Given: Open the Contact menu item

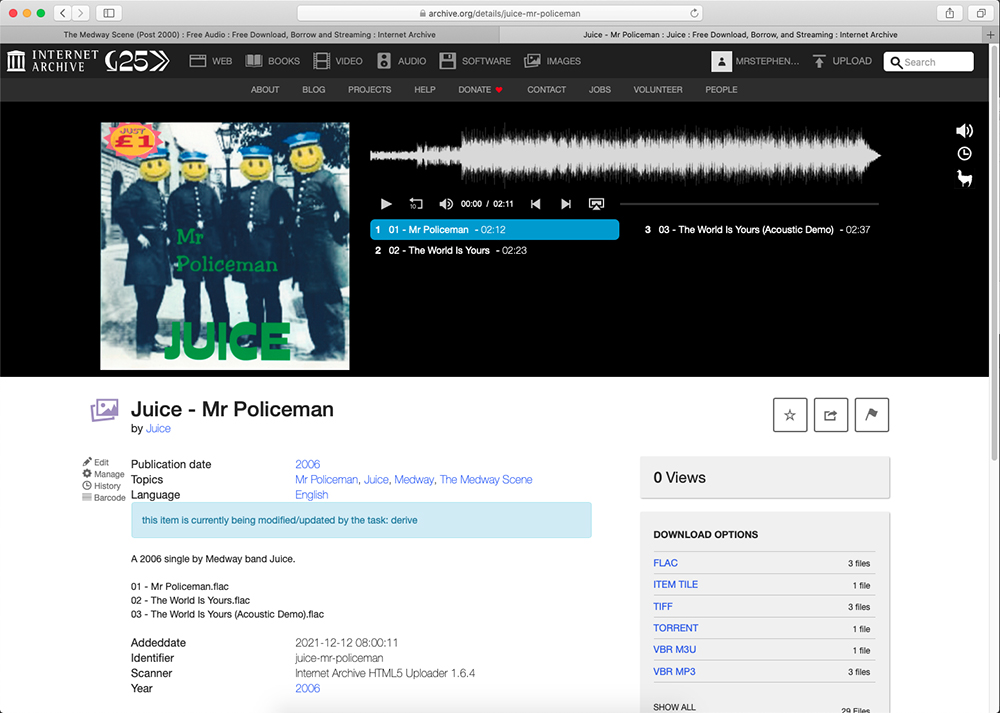Looking at the screenshot, I should pos(547,90).
